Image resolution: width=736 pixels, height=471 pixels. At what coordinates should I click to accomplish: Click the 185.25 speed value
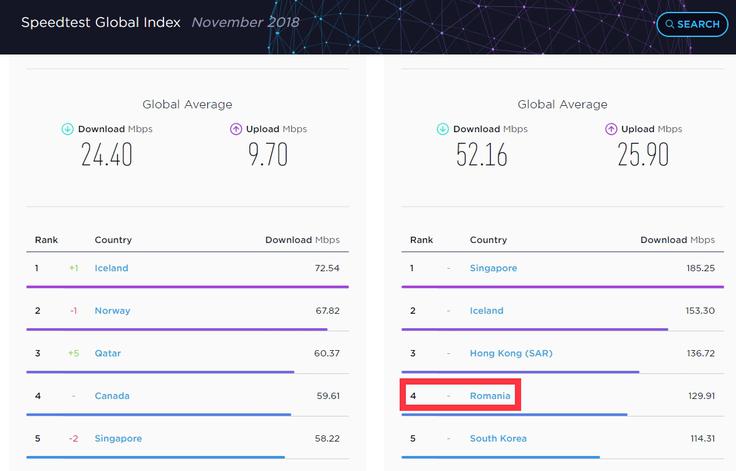pyautogui.click(x=700, y=268)
